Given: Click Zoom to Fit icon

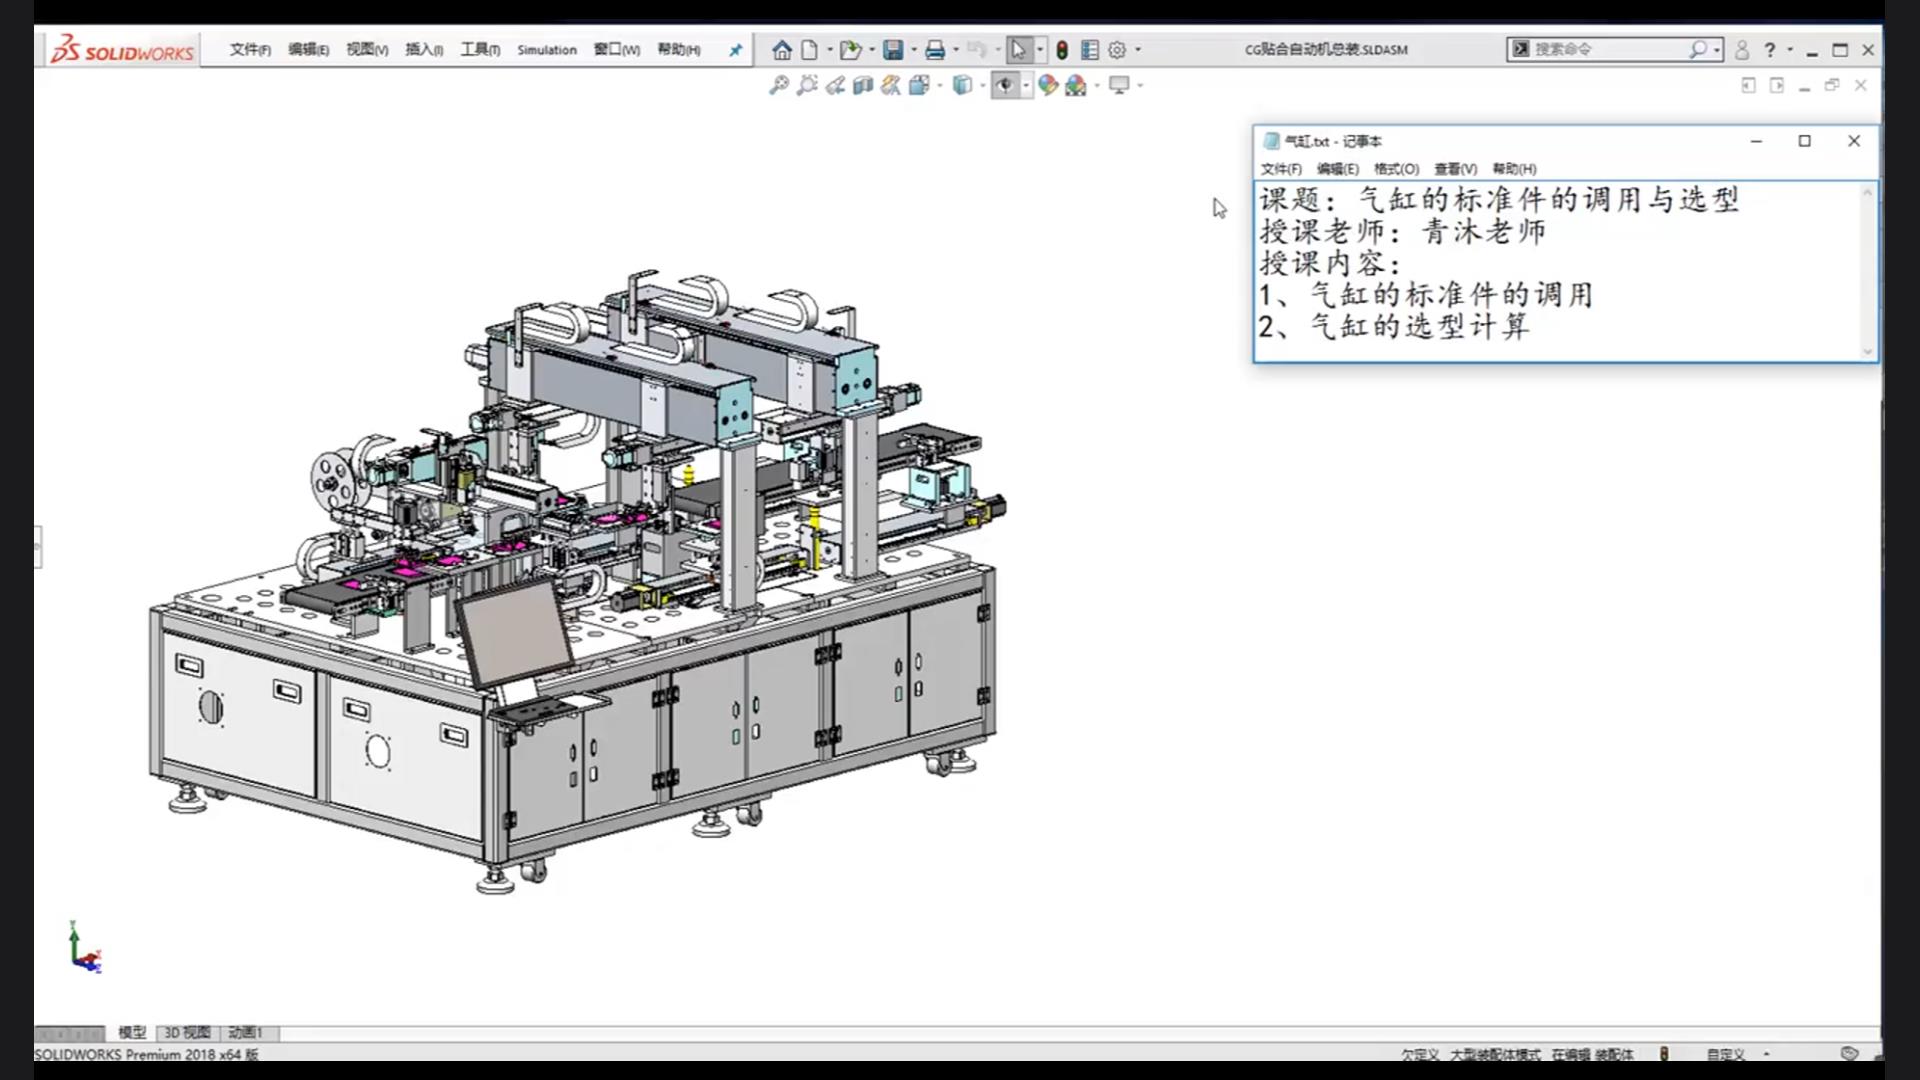Looking at the screenshot, I should click(x=779, y=86).
